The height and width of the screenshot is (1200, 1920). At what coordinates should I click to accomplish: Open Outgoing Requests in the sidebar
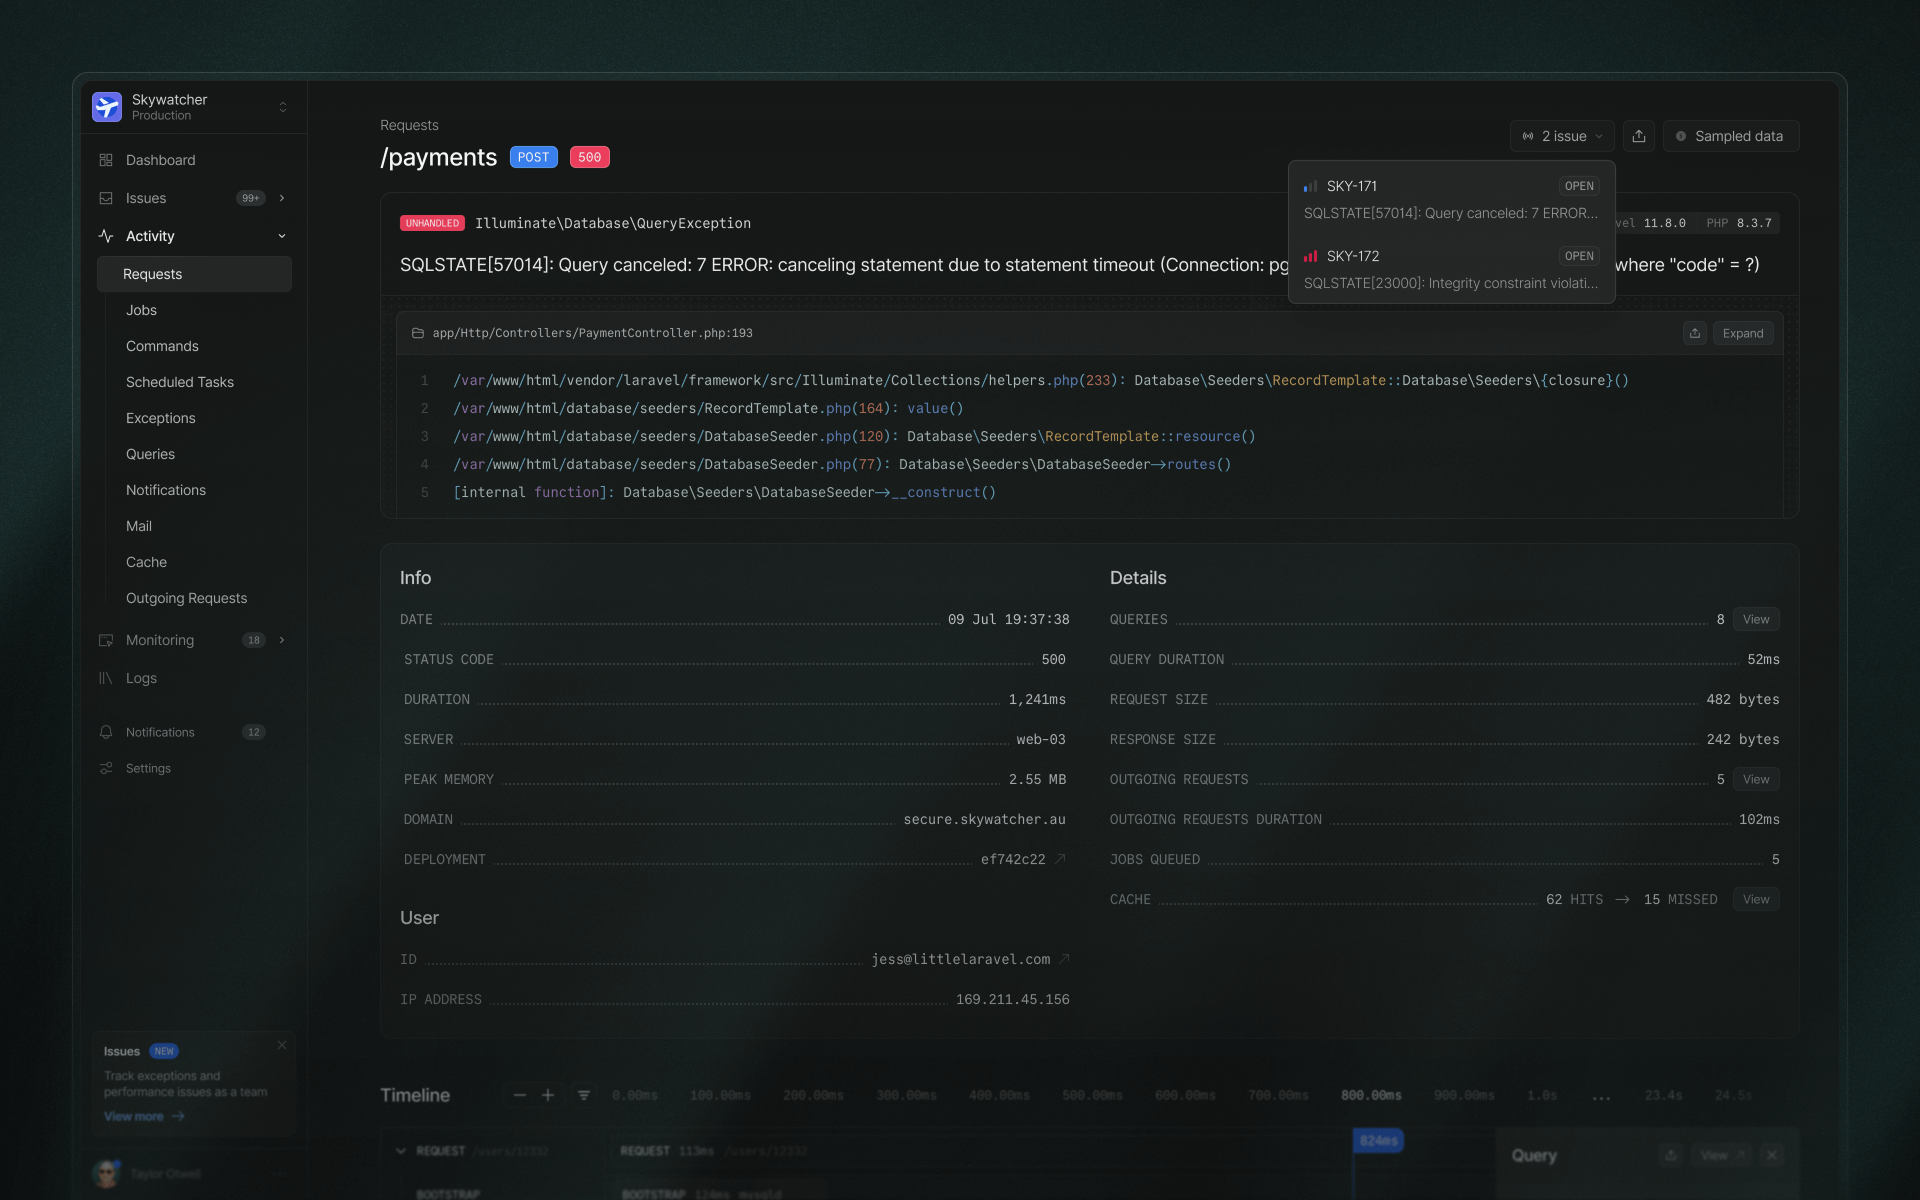(x=186, y=598)
